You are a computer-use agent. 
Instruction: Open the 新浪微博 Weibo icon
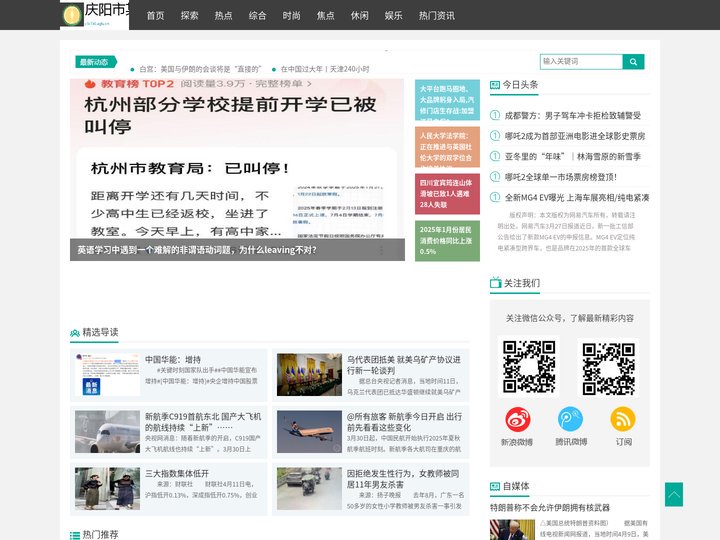(518, 419)
